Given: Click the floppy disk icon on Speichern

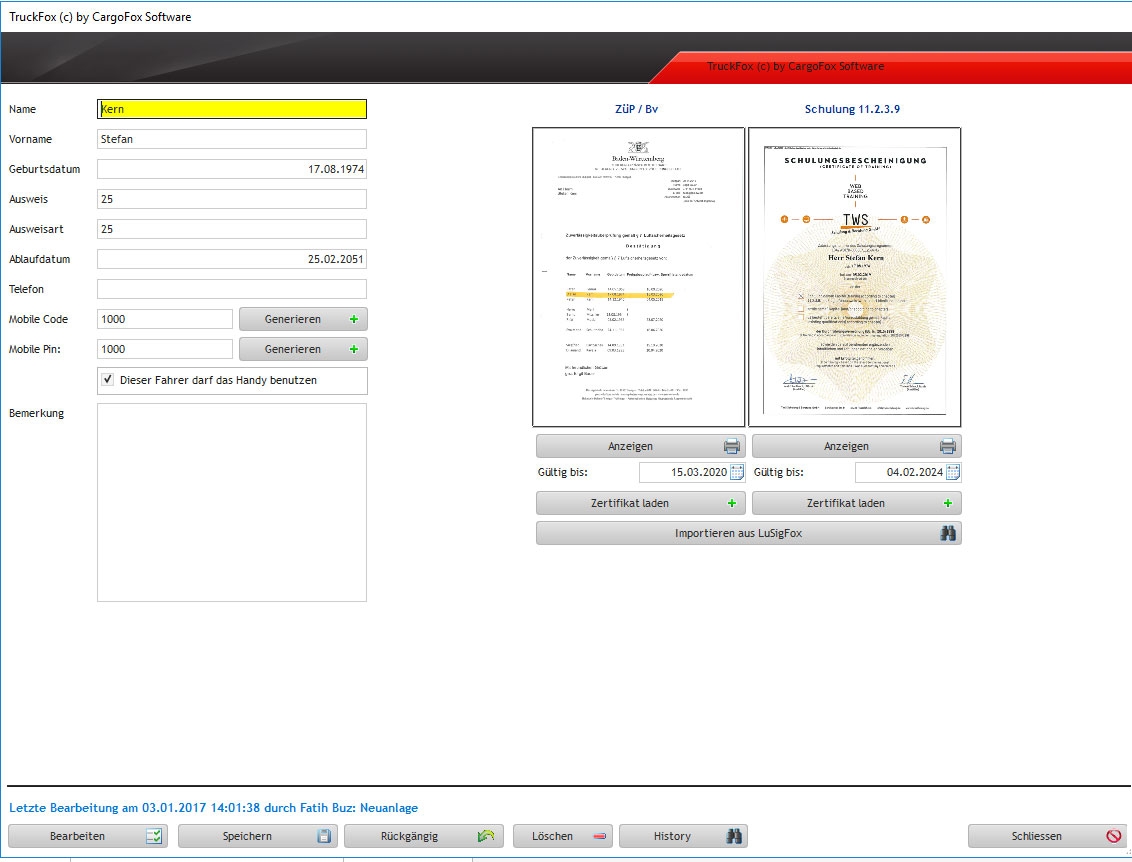Looking at the screenshot, I should click(324, 836).
